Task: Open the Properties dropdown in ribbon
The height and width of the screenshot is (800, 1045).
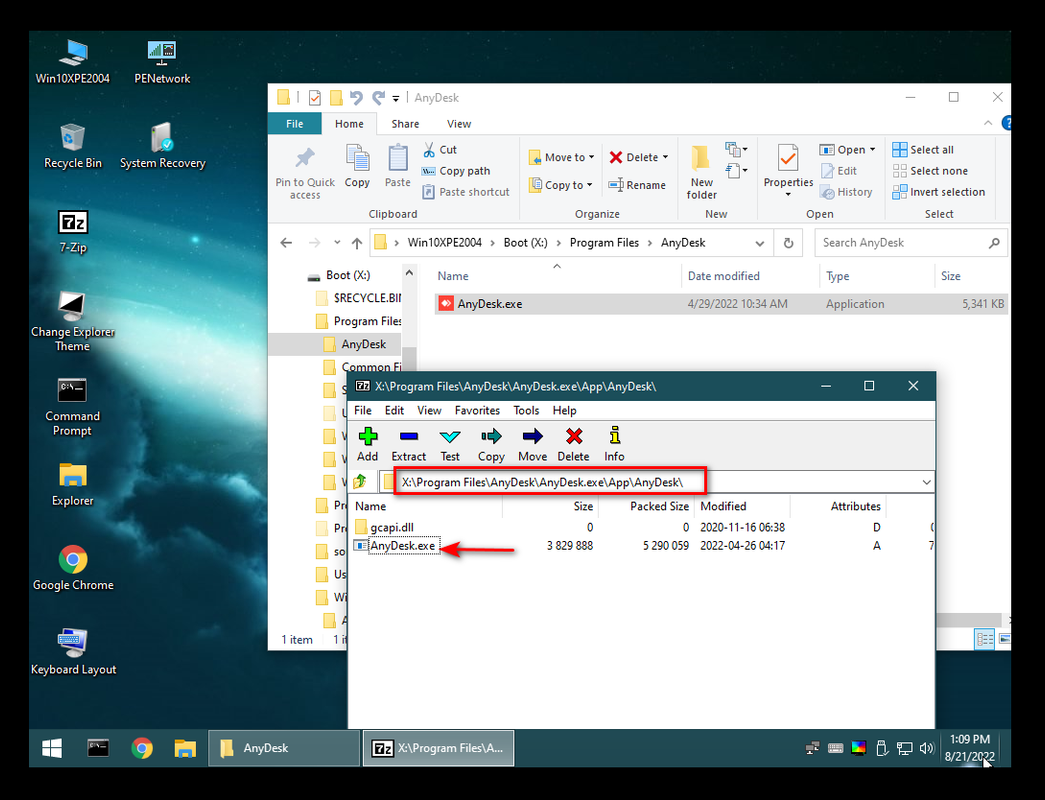Action: click(x=788, y=194)
